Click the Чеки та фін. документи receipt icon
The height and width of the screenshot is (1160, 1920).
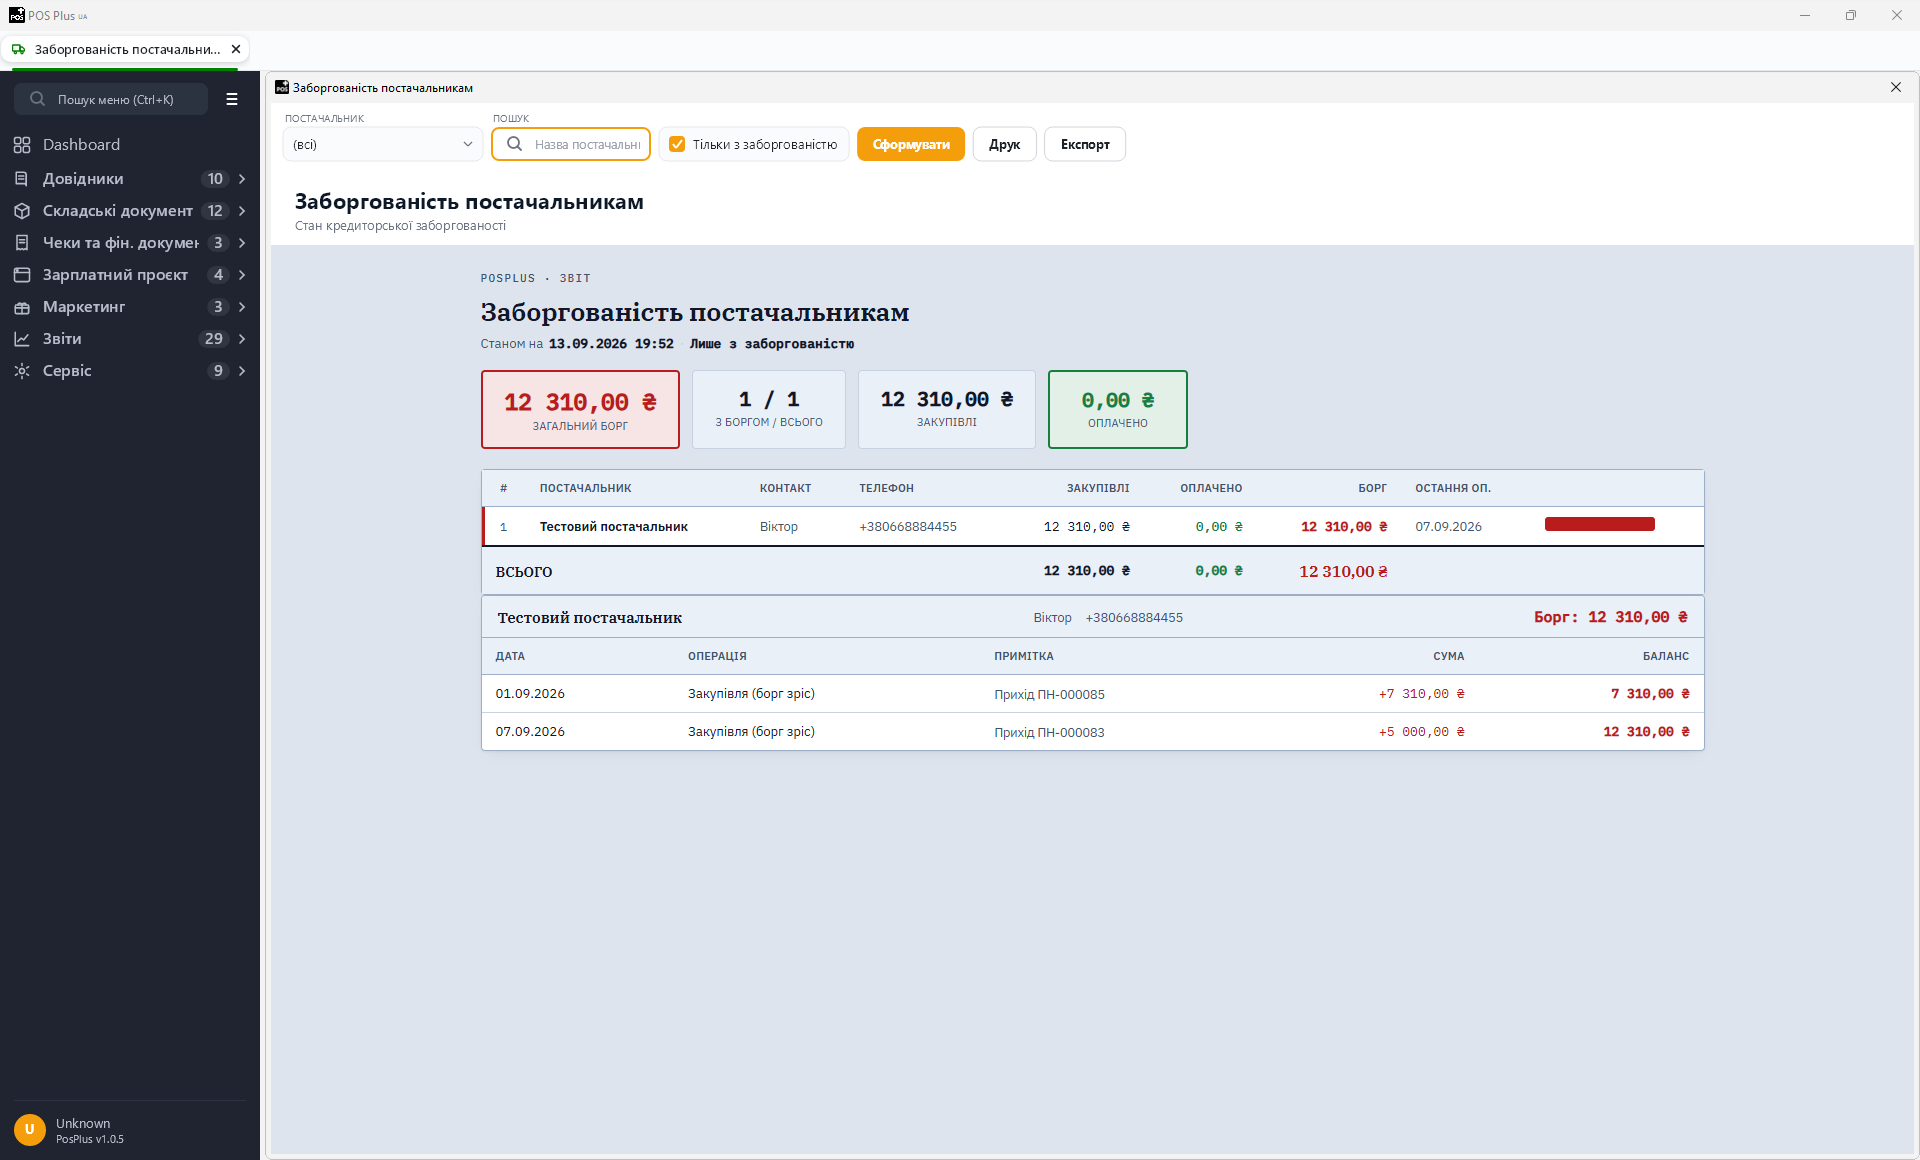[x=22, y=243]
